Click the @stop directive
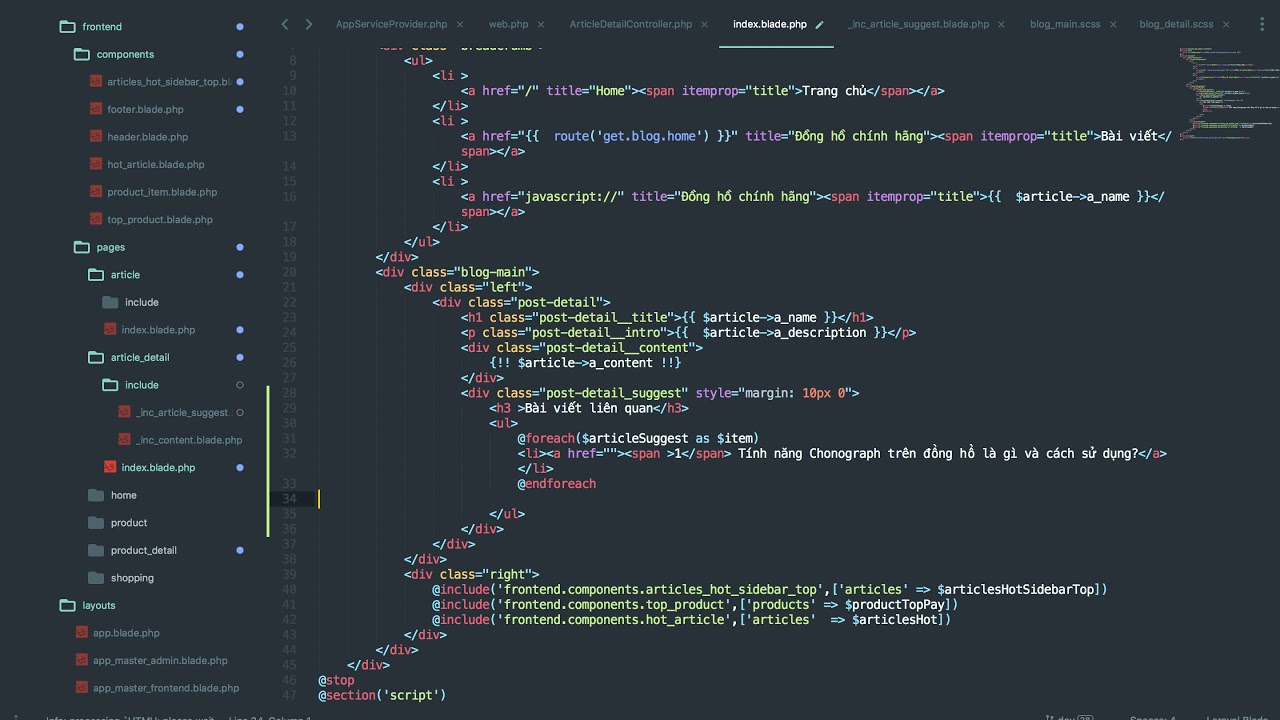The width and height of the screenshot is (1280, 720). coord(336,680)
